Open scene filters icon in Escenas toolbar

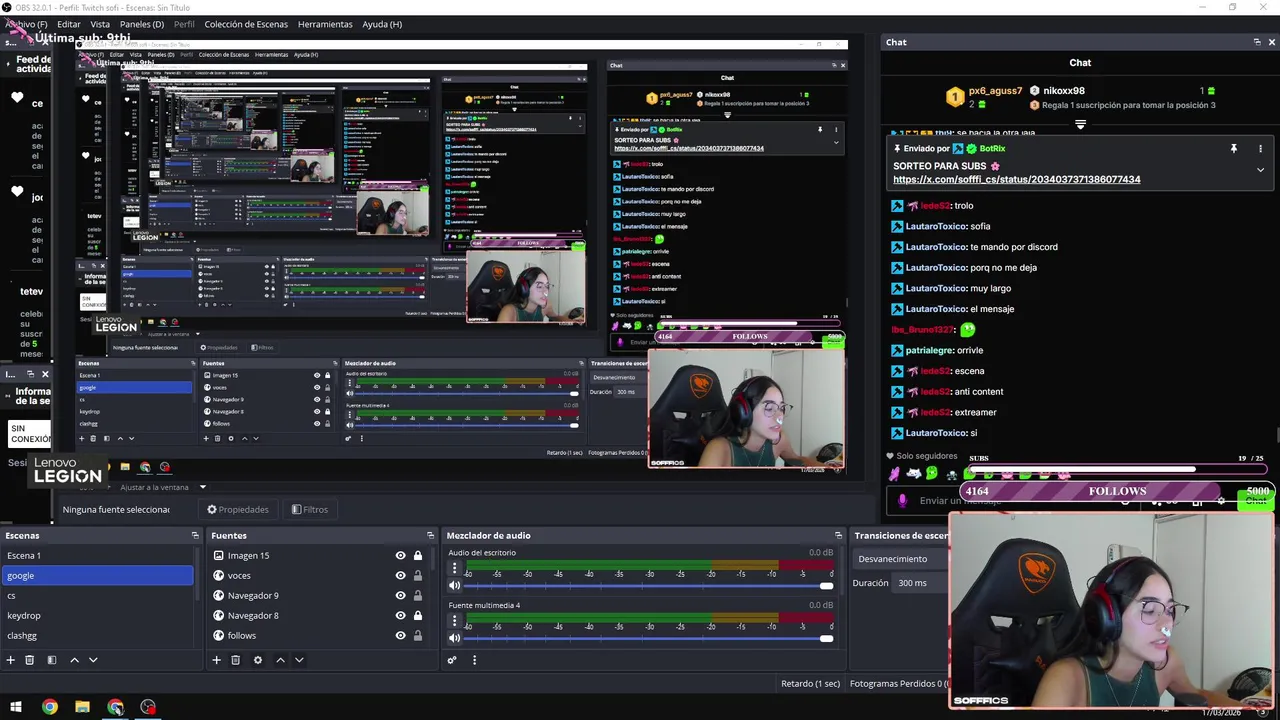(52, 660)
